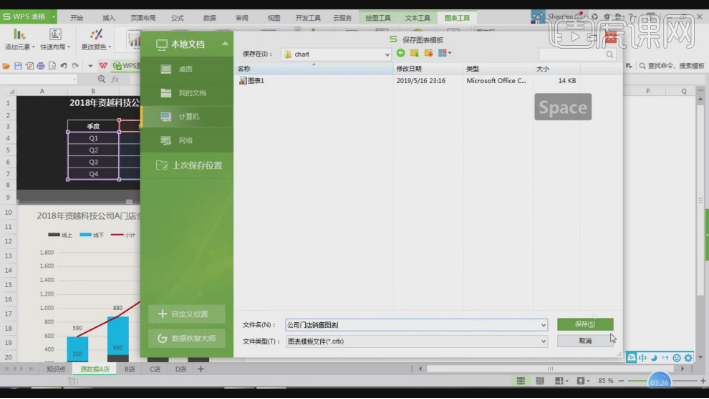Open the 页面布局 ribbon tab
The image size is (709, 399).
(x=143, y=18)
